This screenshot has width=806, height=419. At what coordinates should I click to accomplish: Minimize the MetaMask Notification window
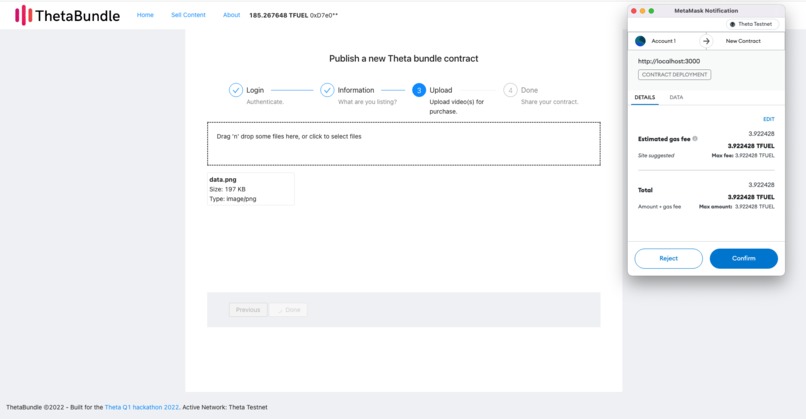[x=643, y=11]
